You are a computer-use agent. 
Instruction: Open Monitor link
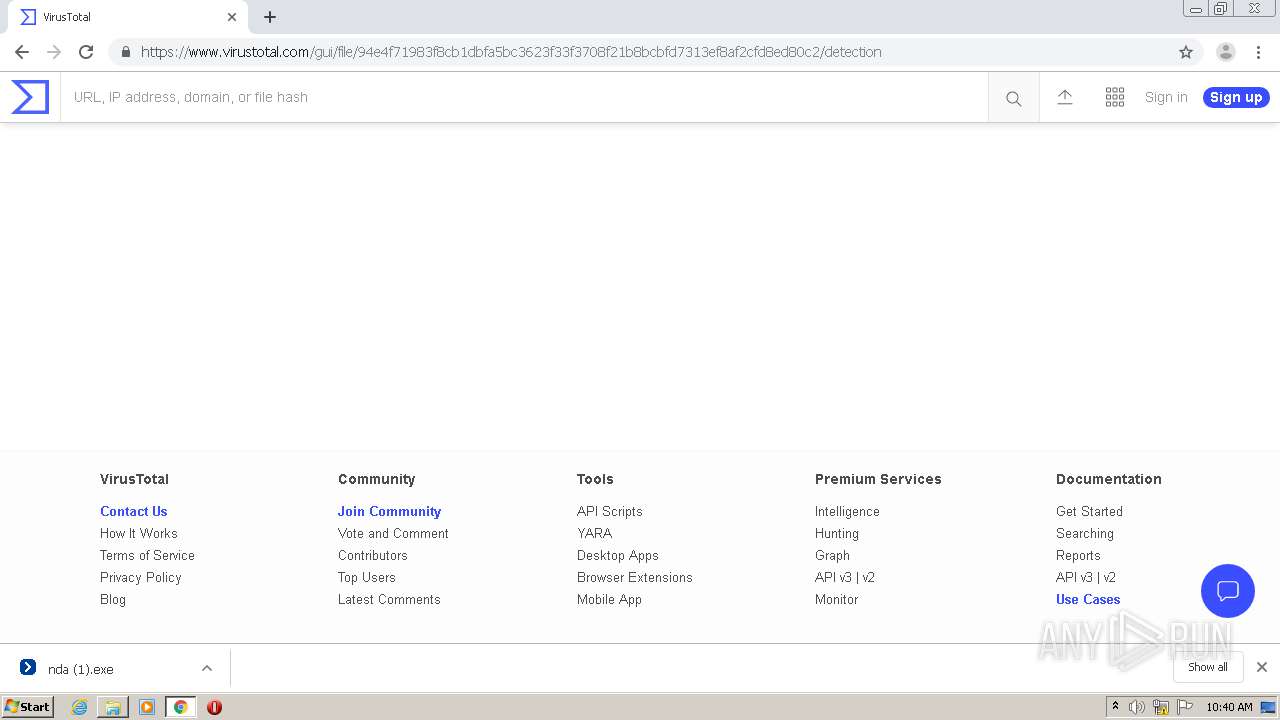837,599
